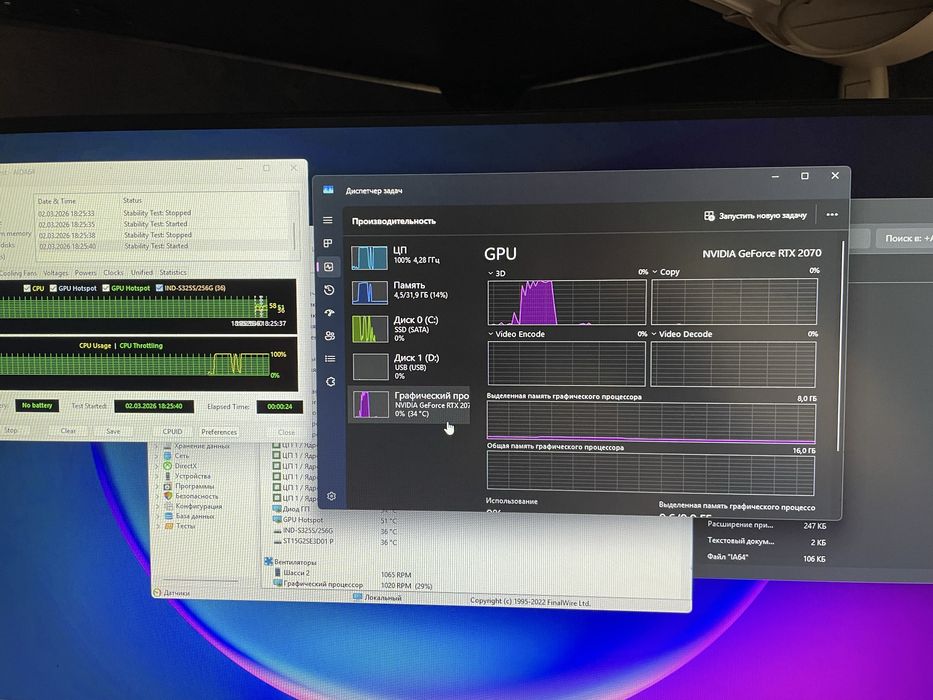The image size is (933, 700).
Task: Select Диод ГП sensor row
Action: coord(333,510)
